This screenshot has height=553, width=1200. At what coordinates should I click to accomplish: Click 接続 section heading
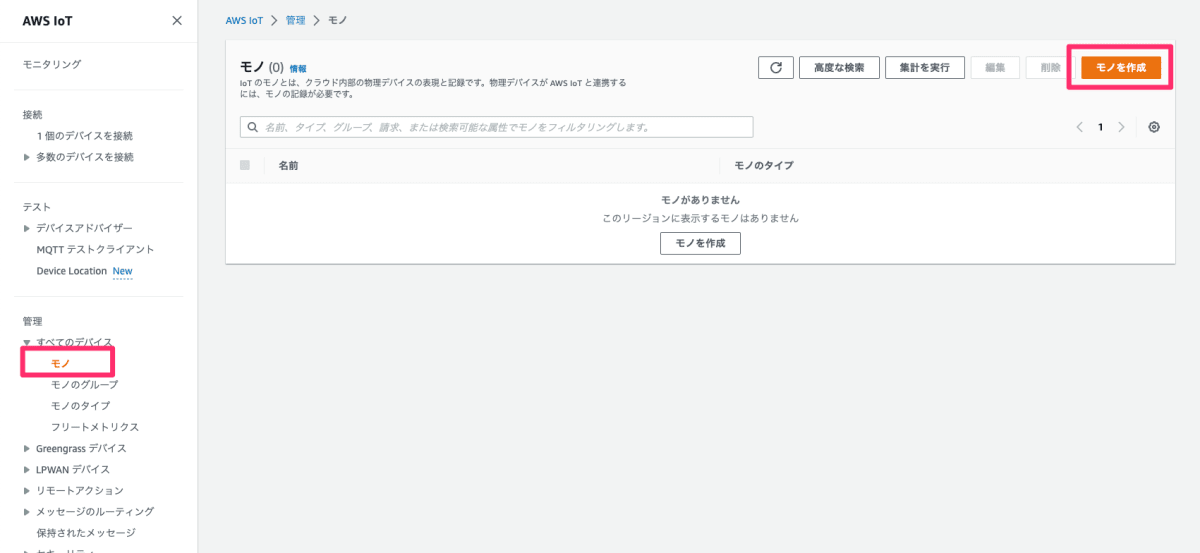tap(33, 115)
